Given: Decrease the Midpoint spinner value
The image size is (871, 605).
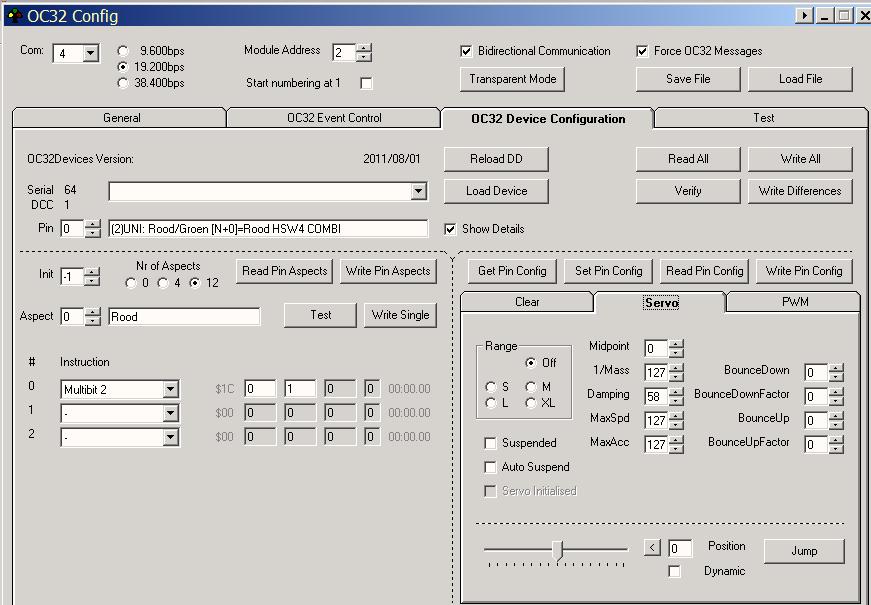Looking at the screenshot, I should 677,353.
